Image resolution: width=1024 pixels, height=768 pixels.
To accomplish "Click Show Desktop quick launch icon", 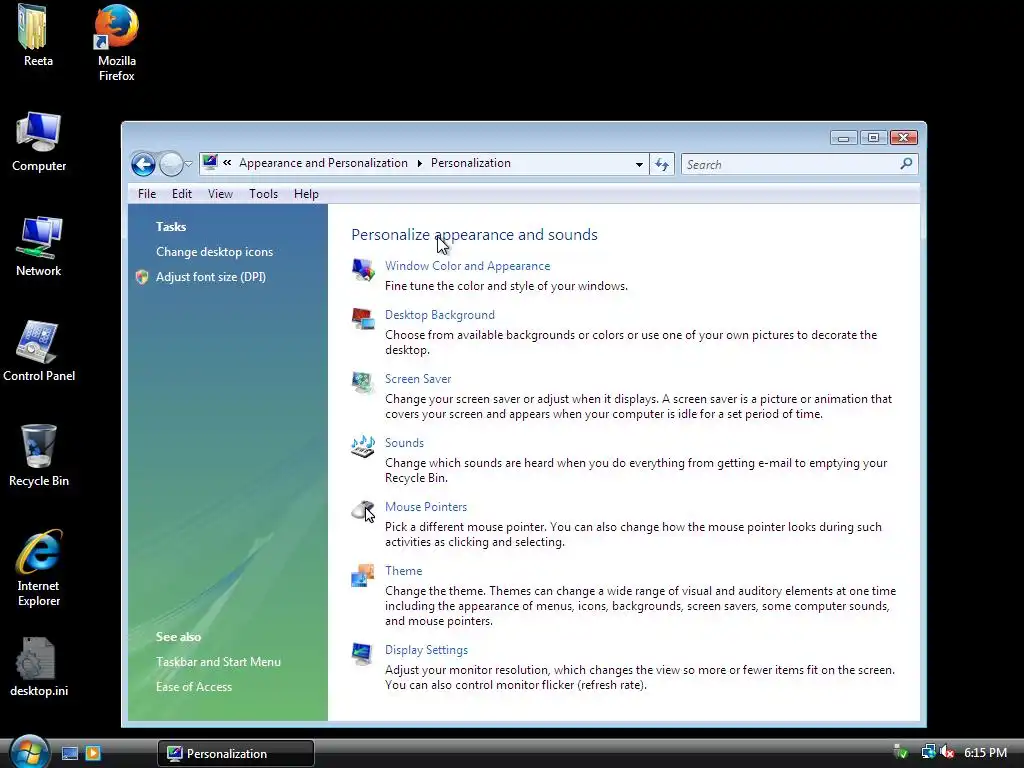I will point(70,753).
